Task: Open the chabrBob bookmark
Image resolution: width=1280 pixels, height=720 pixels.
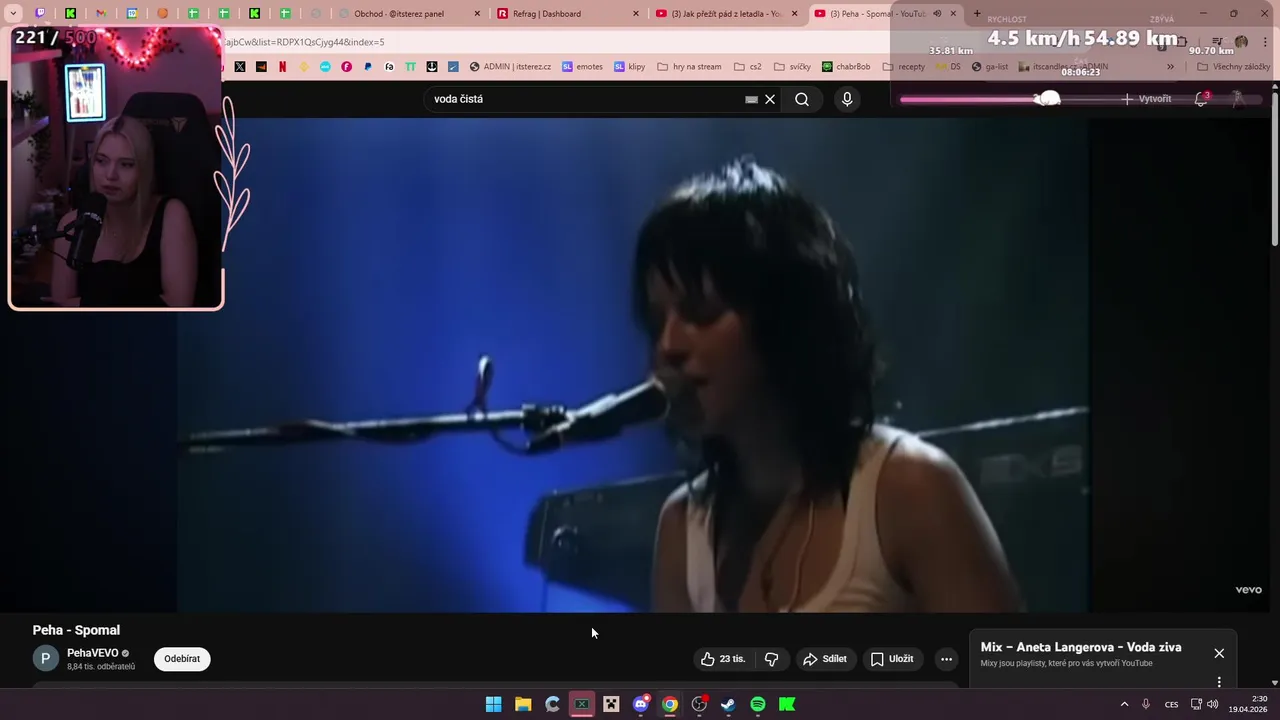Action: (x=846, y=67)
